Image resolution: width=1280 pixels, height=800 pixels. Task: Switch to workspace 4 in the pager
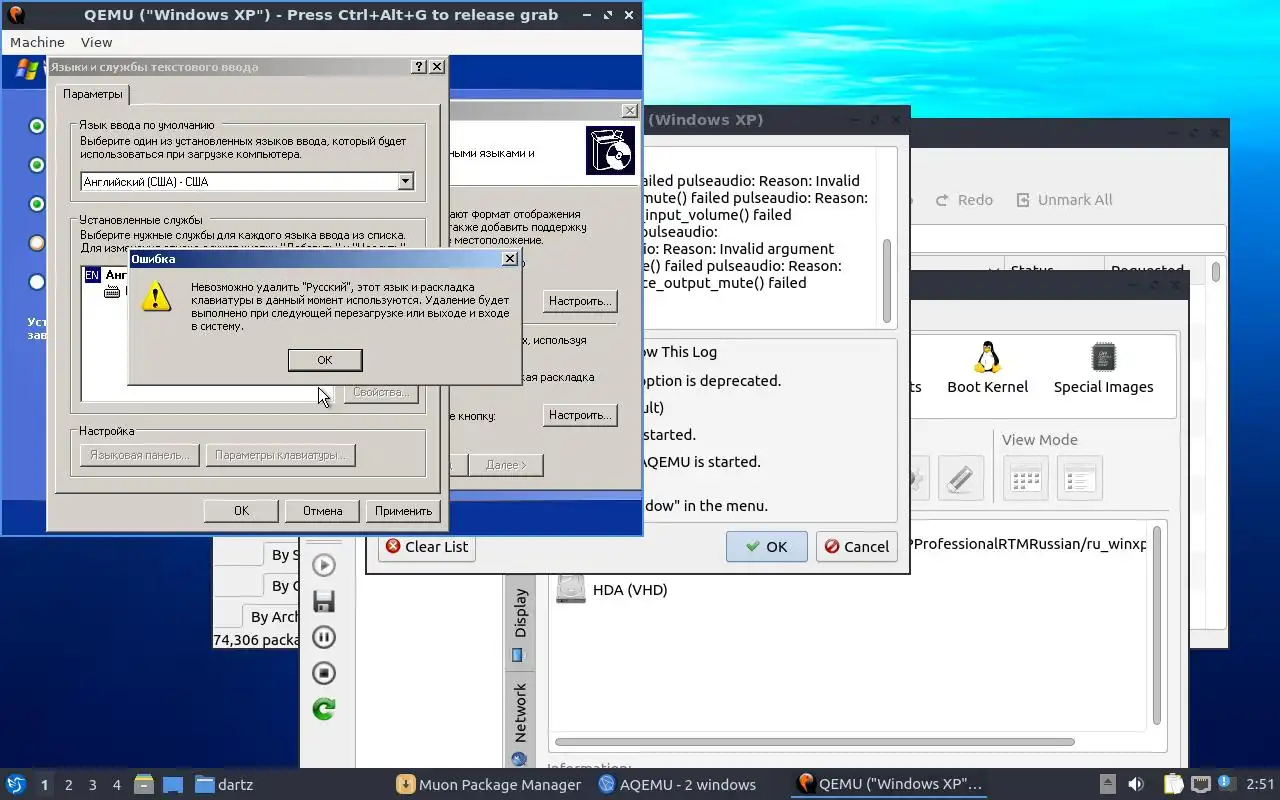117,785
